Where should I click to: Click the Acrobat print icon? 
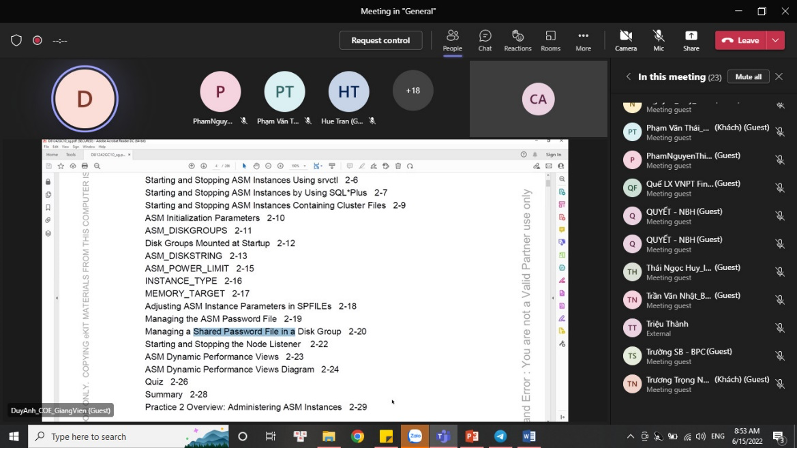(x=85, y=166)
